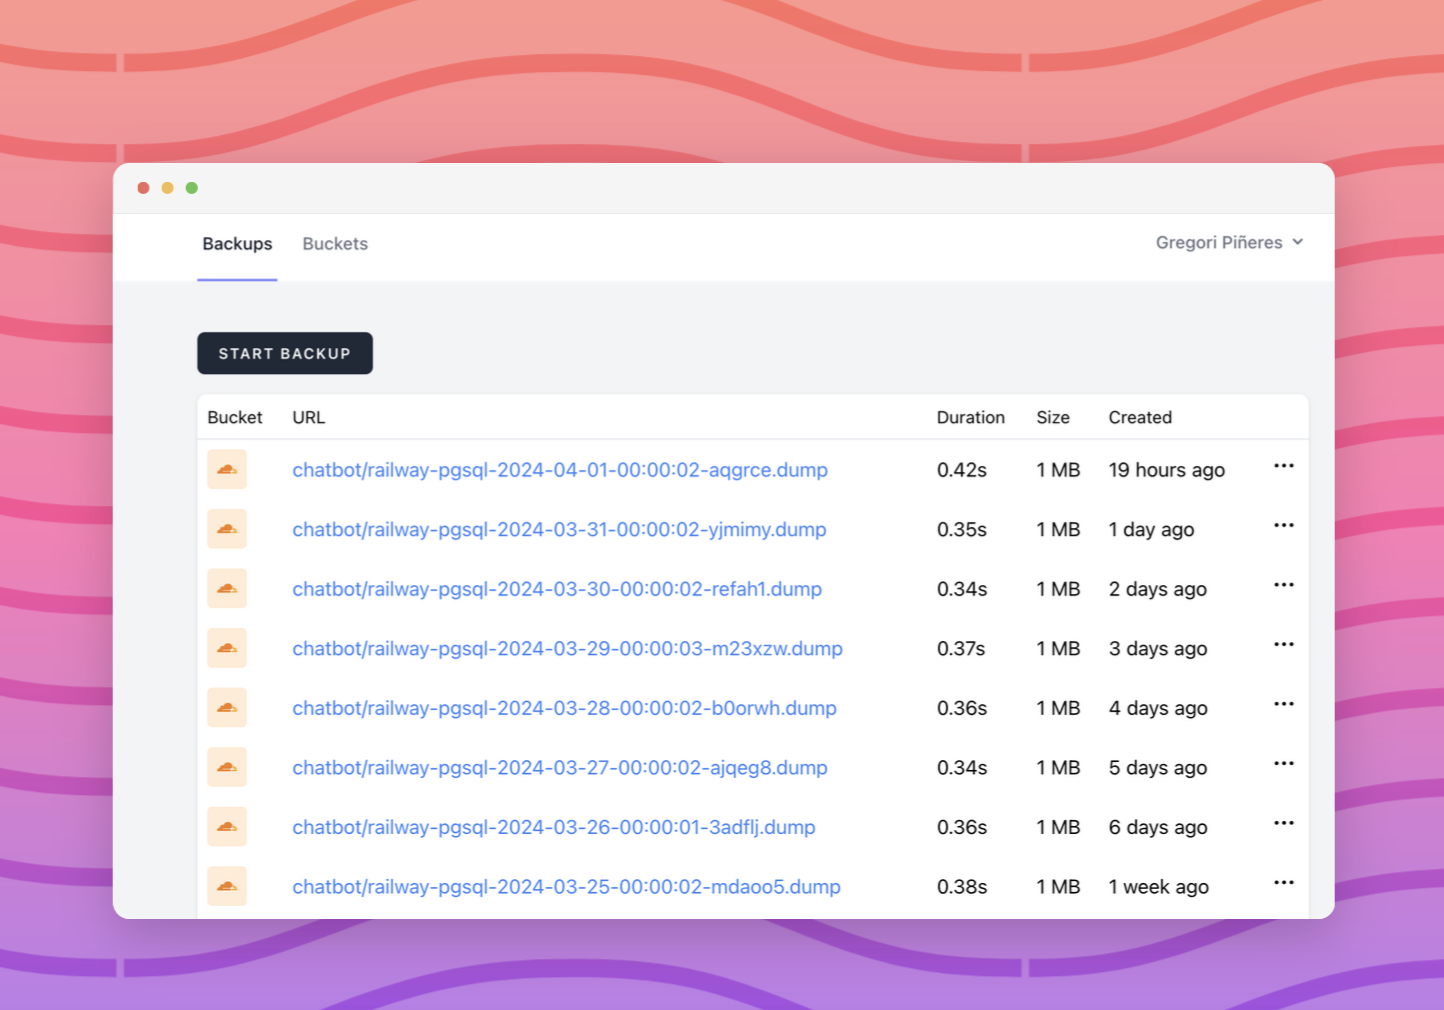The image size is (1444, 1010).
Task: Click the 1 MB size in the aqgrce.dump row
Action: [1058, 470]
